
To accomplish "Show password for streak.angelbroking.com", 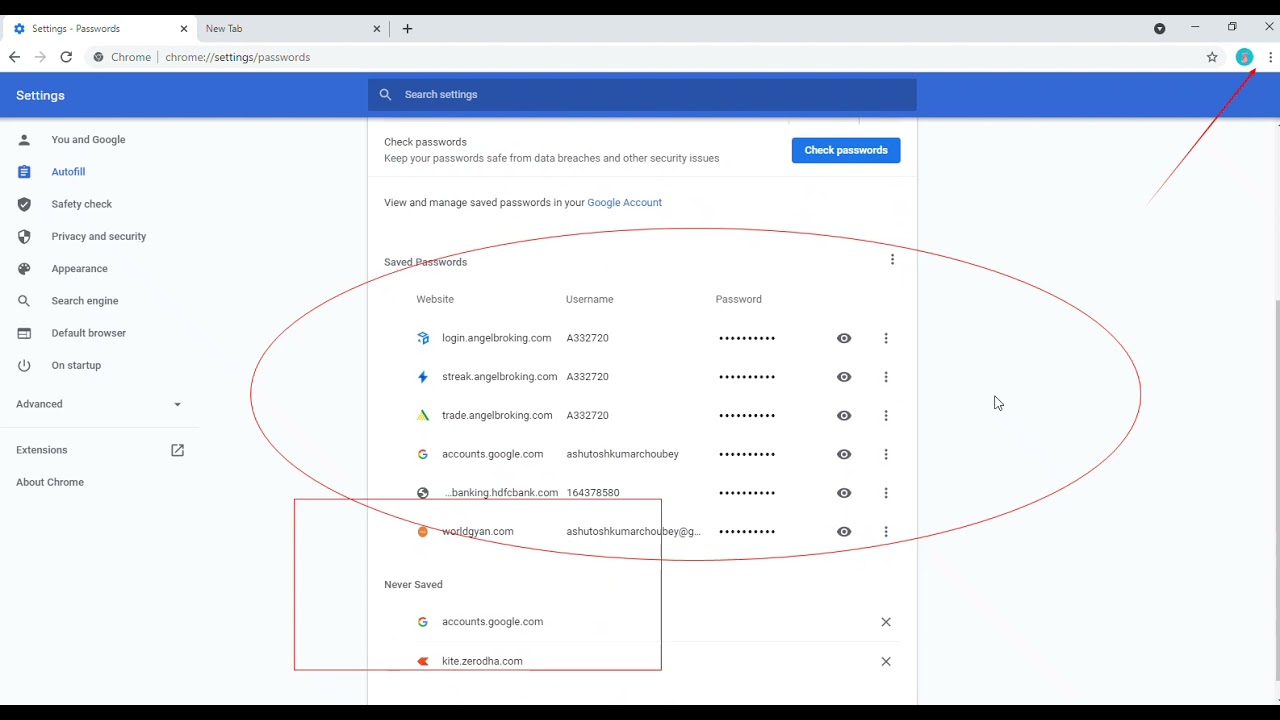I will (x=844, y=377).
